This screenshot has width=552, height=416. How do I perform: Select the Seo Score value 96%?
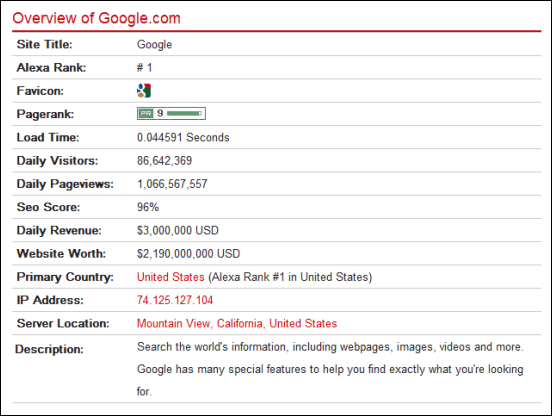[148, 207]
